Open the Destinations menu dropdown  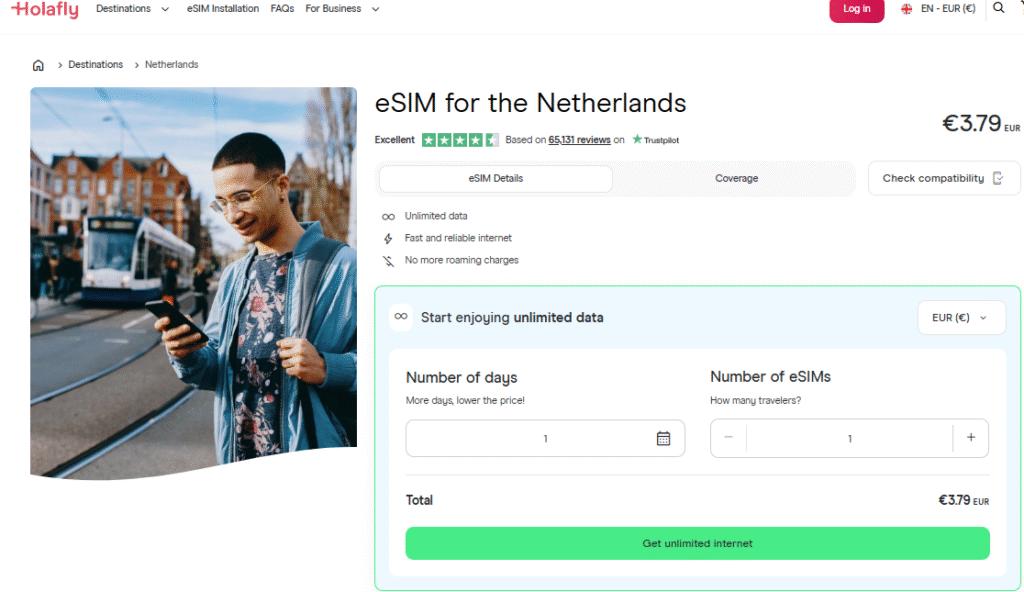point(132,8)
